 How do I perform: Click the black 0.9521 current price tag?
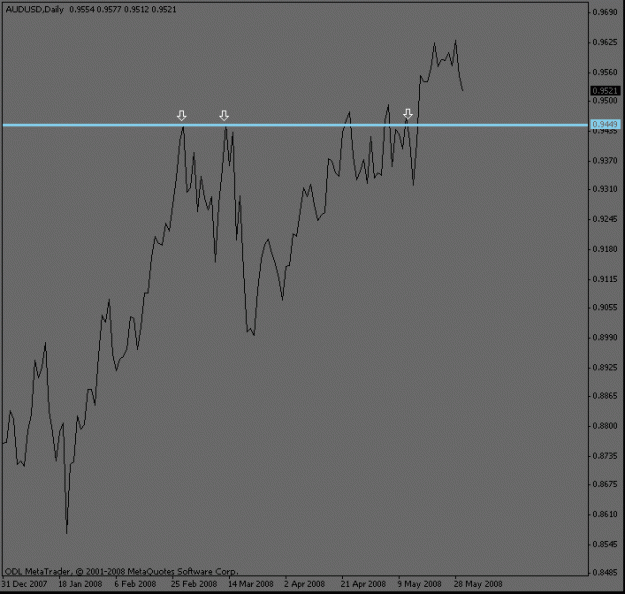pos(605,91)
